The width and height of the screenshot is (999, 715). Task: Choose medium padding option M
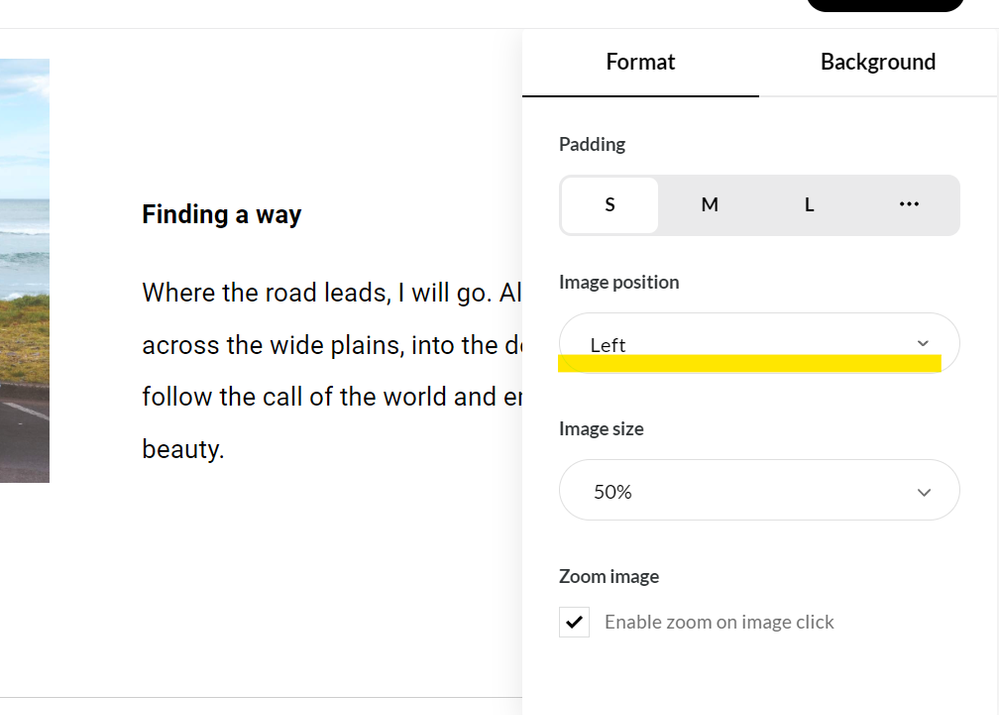tap(709, 205)
